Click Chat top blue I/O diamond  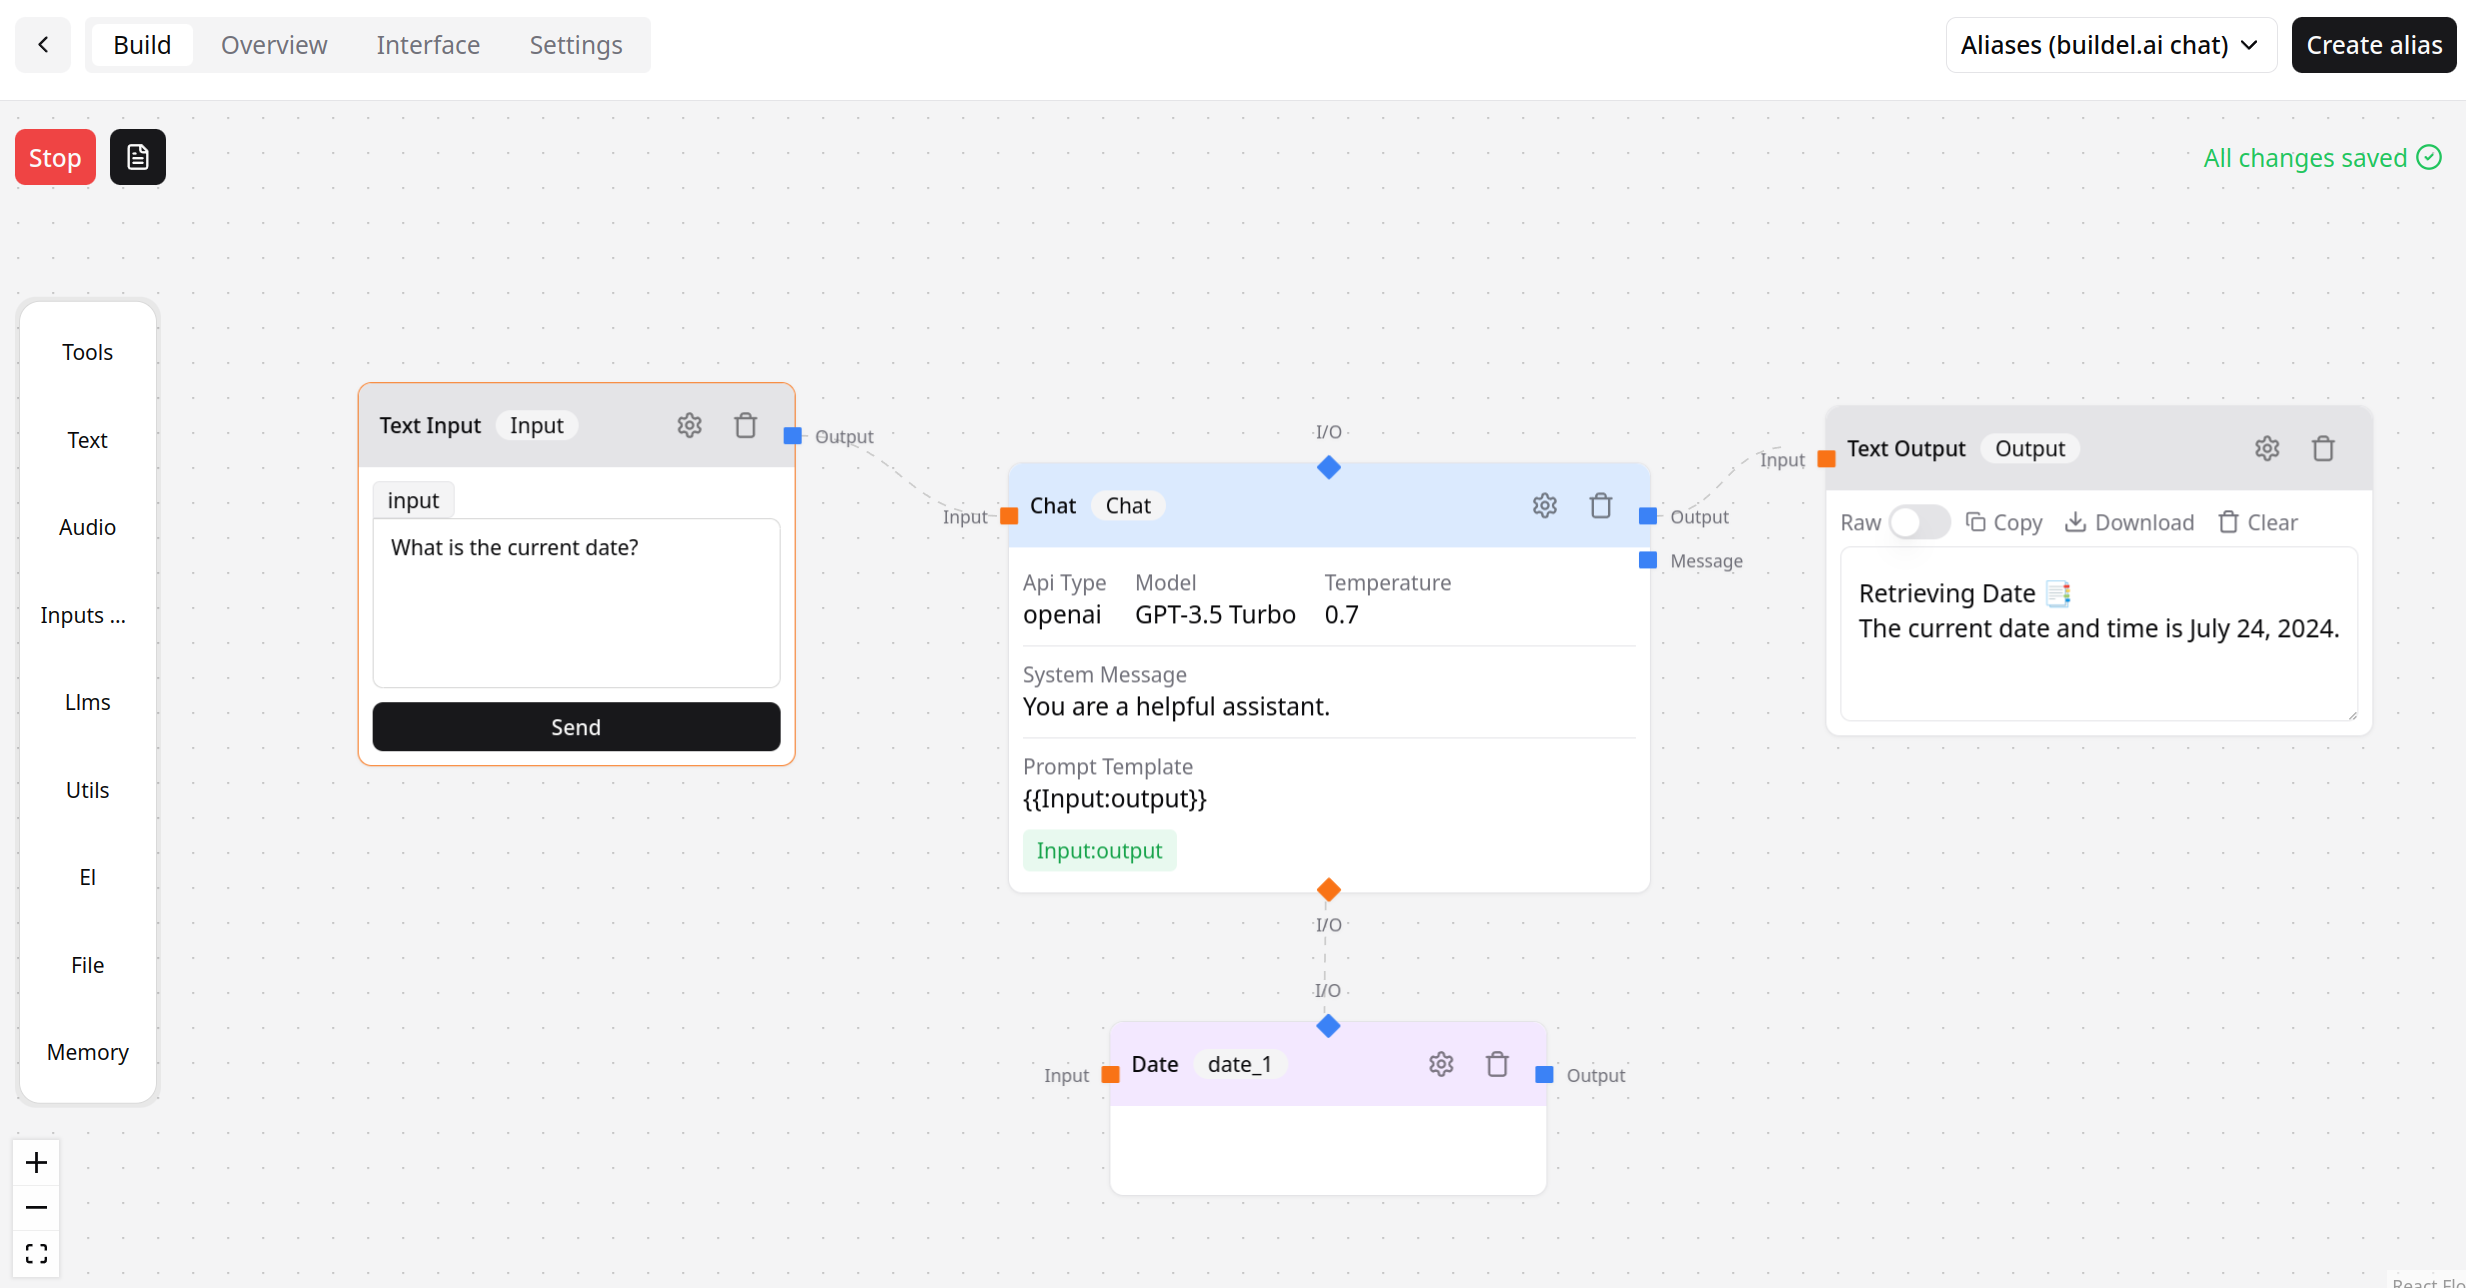coord(1329,467)
